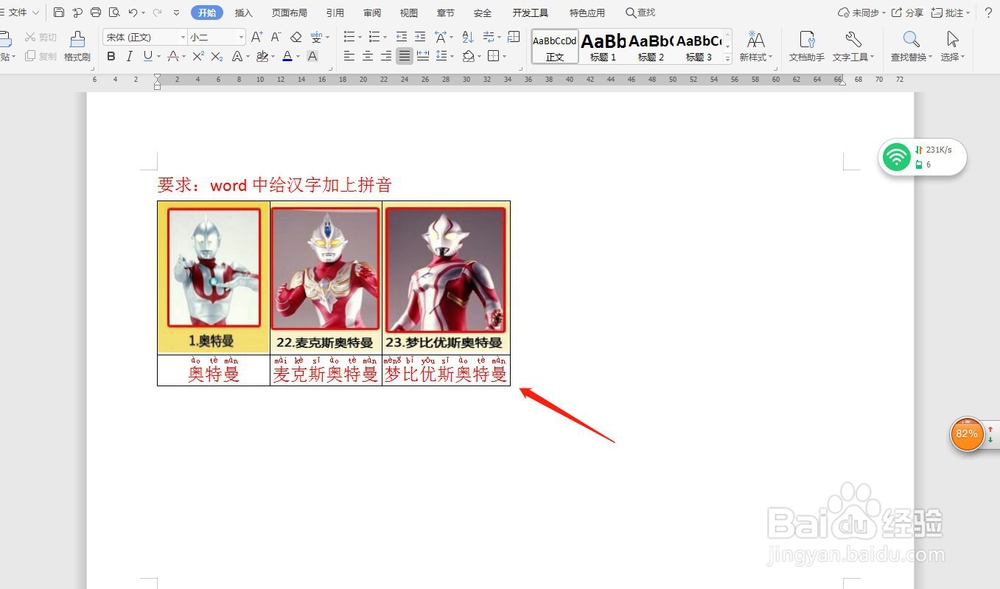Switch to the 视图 (View) tab

(x=409, y=13)
